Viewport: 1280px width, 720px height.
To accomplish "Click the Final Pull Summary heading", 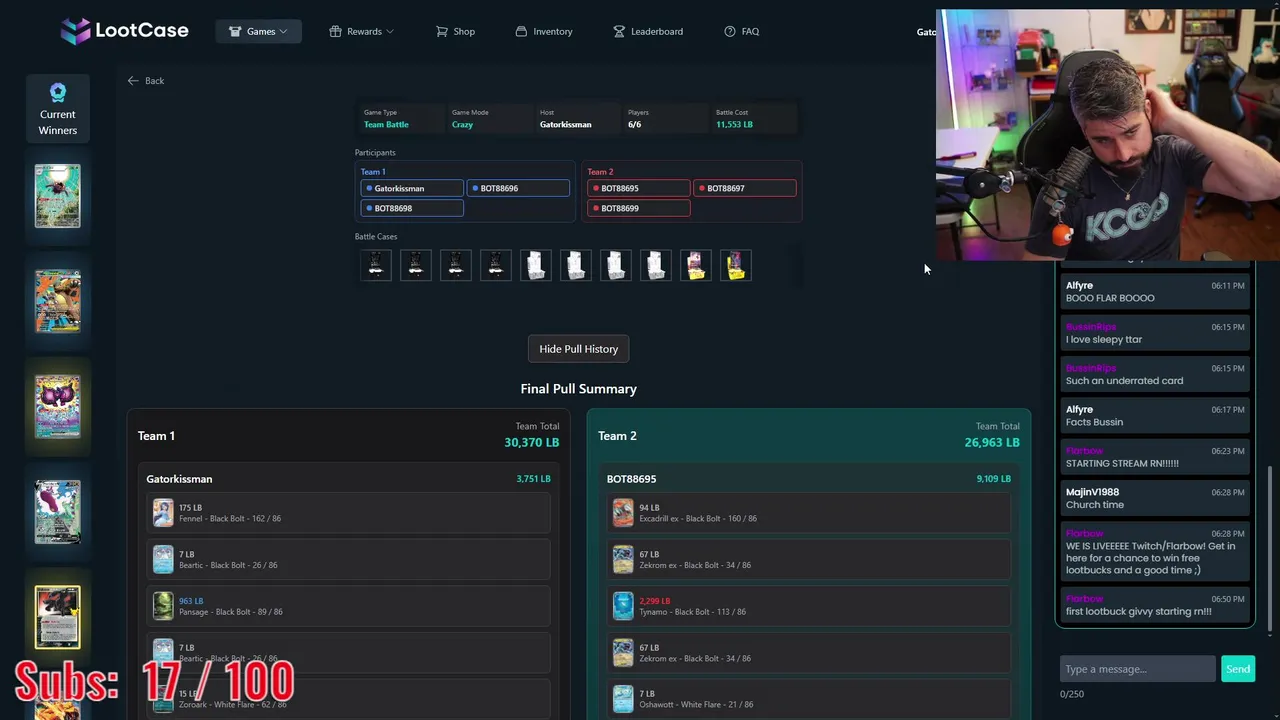I will click(578, 389).
